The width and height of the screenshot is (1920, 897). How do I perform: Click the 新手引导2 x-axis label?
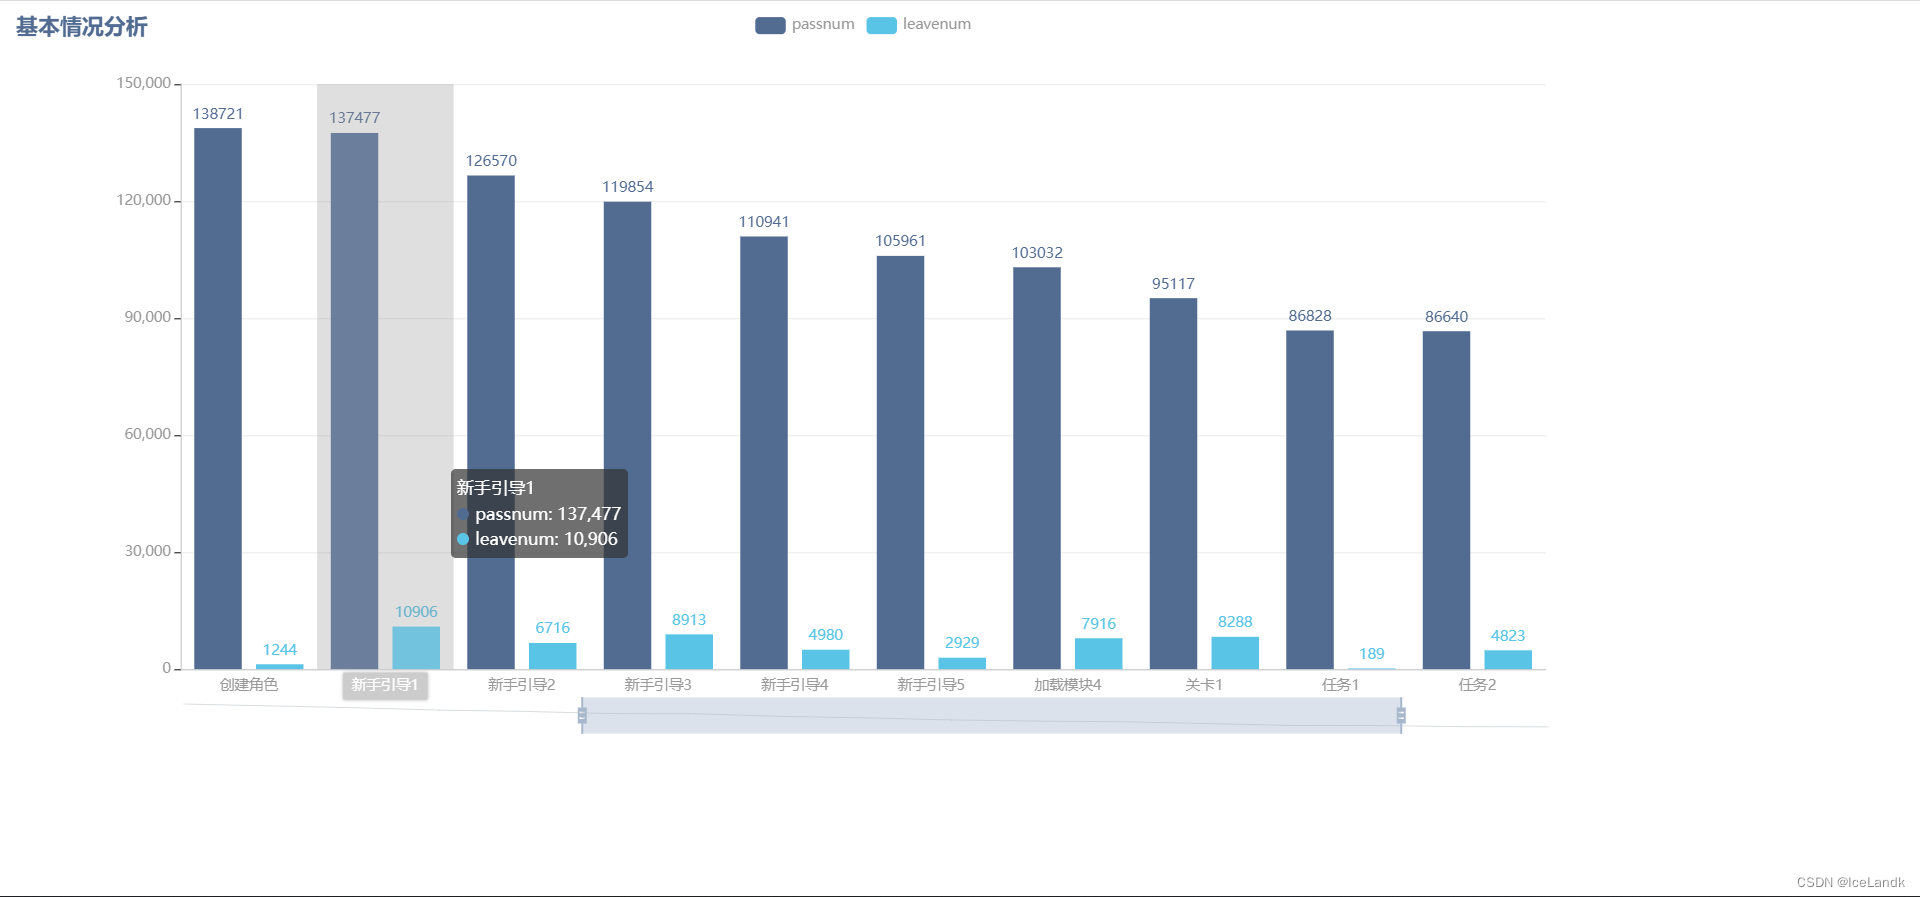[x=522, y=685]
